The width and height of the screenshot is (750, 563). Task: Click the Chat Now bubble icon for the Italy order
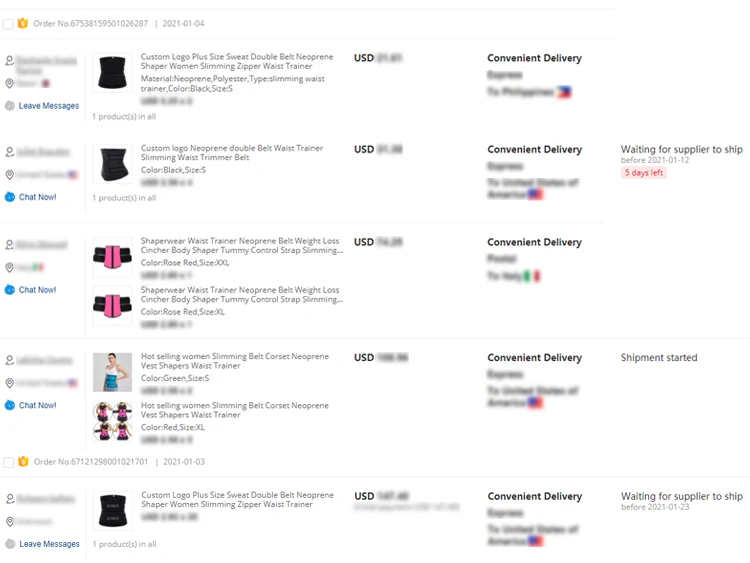pyautogui.click(x=10, y=290)
